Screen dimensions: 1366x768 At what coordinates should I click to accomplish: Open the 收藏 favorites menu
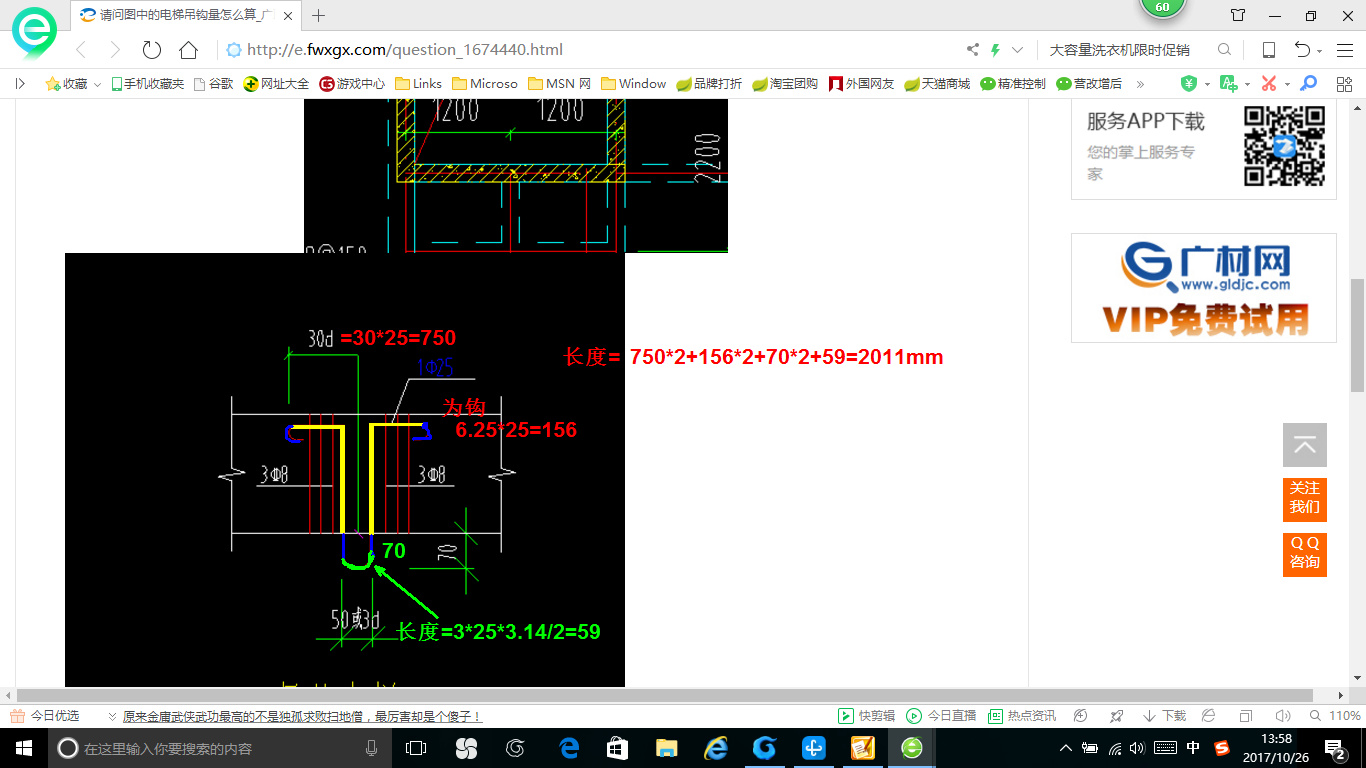pos(73,84)
